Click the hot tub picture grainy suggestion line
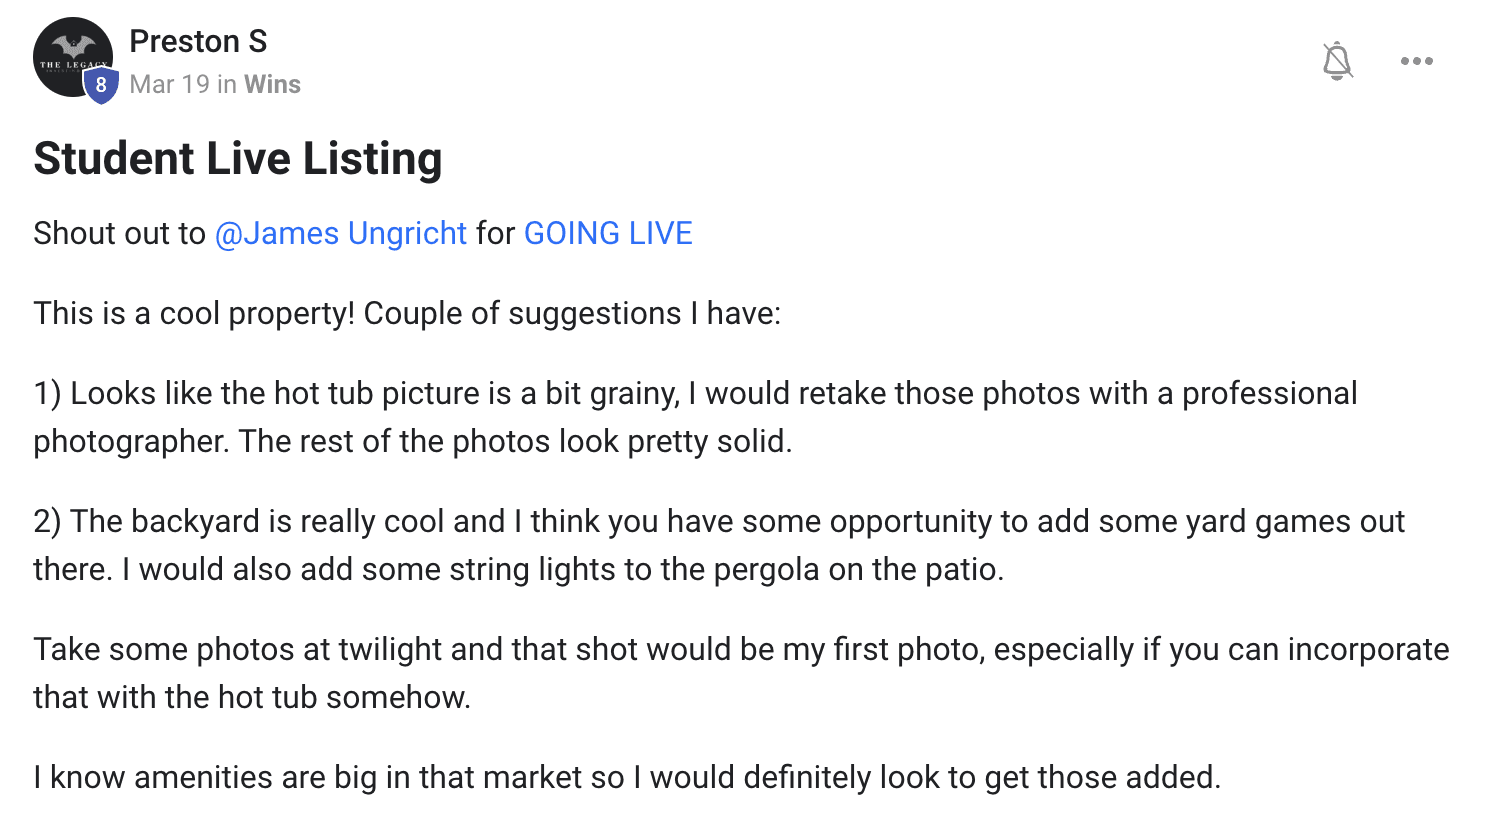The image size is (1489, 817). 695,393
